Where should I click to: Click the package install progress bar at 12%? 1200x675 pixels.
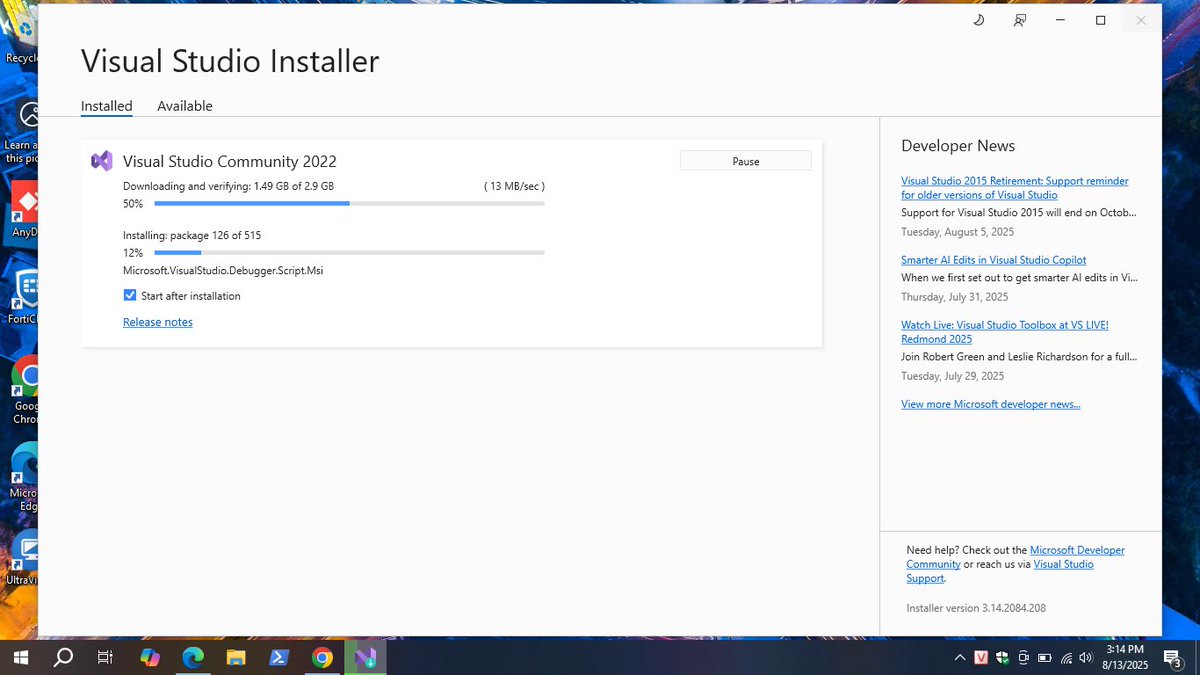click(x=349, y=253)
